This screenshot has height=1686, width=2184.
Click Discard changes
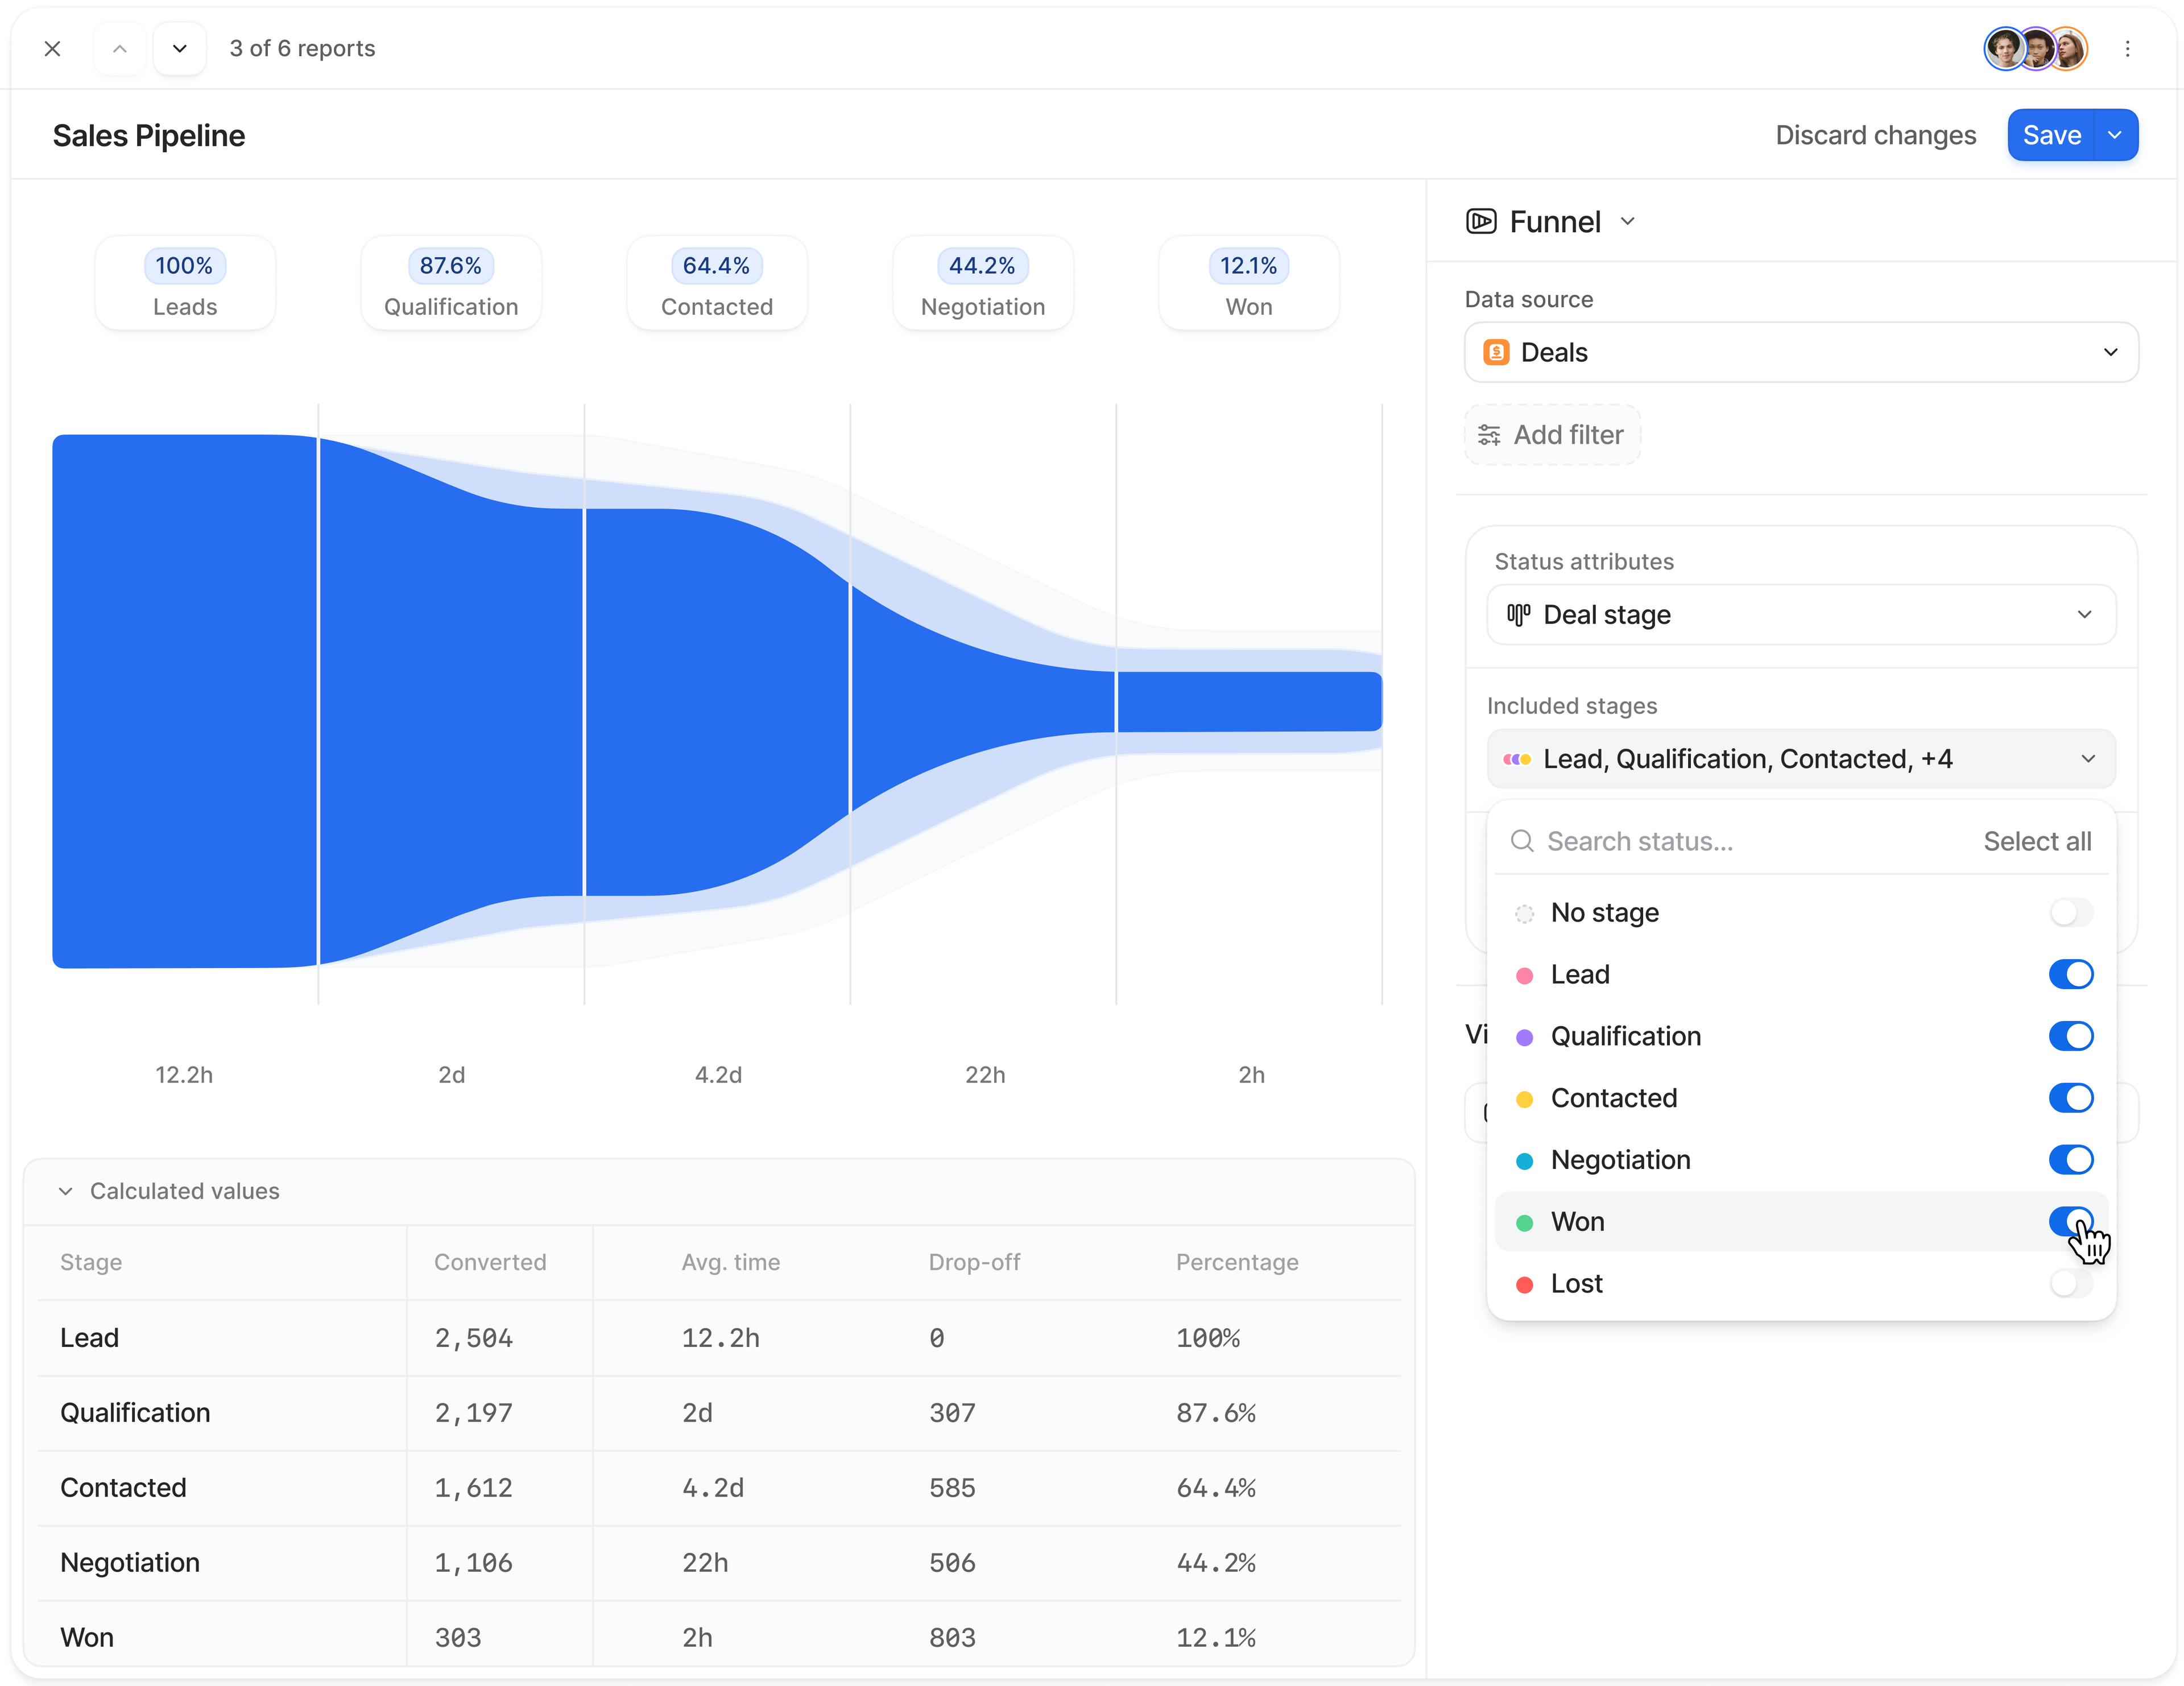(1875, 135)
